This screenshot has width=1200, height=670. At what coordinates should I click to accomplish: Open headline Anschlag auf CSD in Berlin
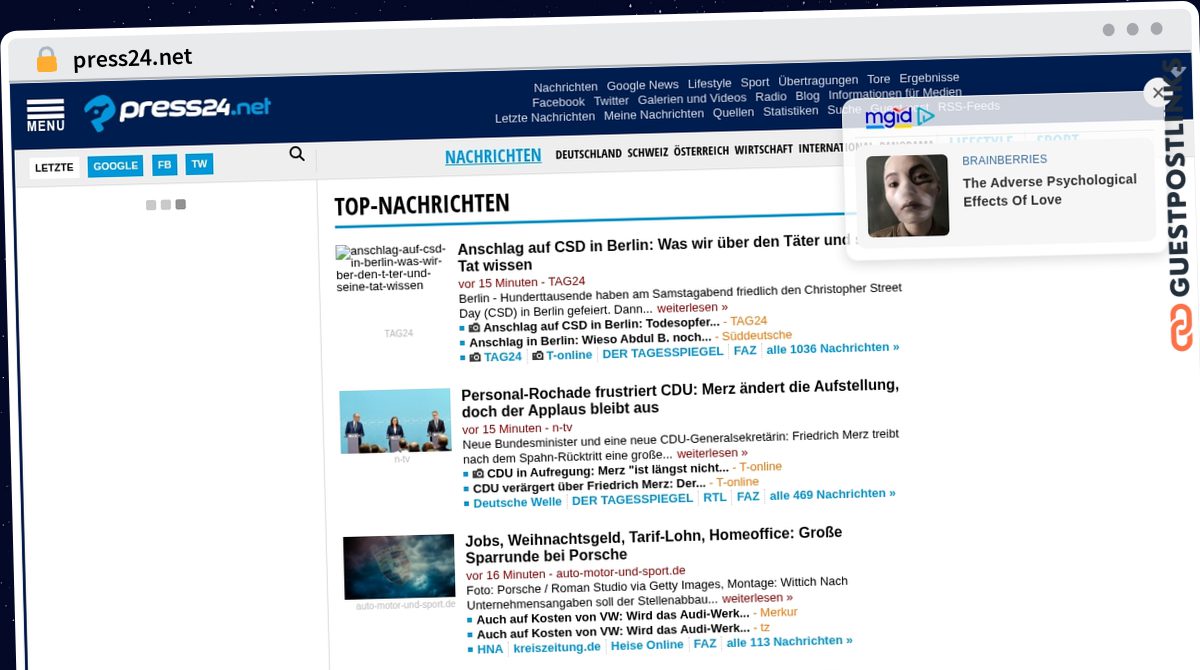(654, 255)
